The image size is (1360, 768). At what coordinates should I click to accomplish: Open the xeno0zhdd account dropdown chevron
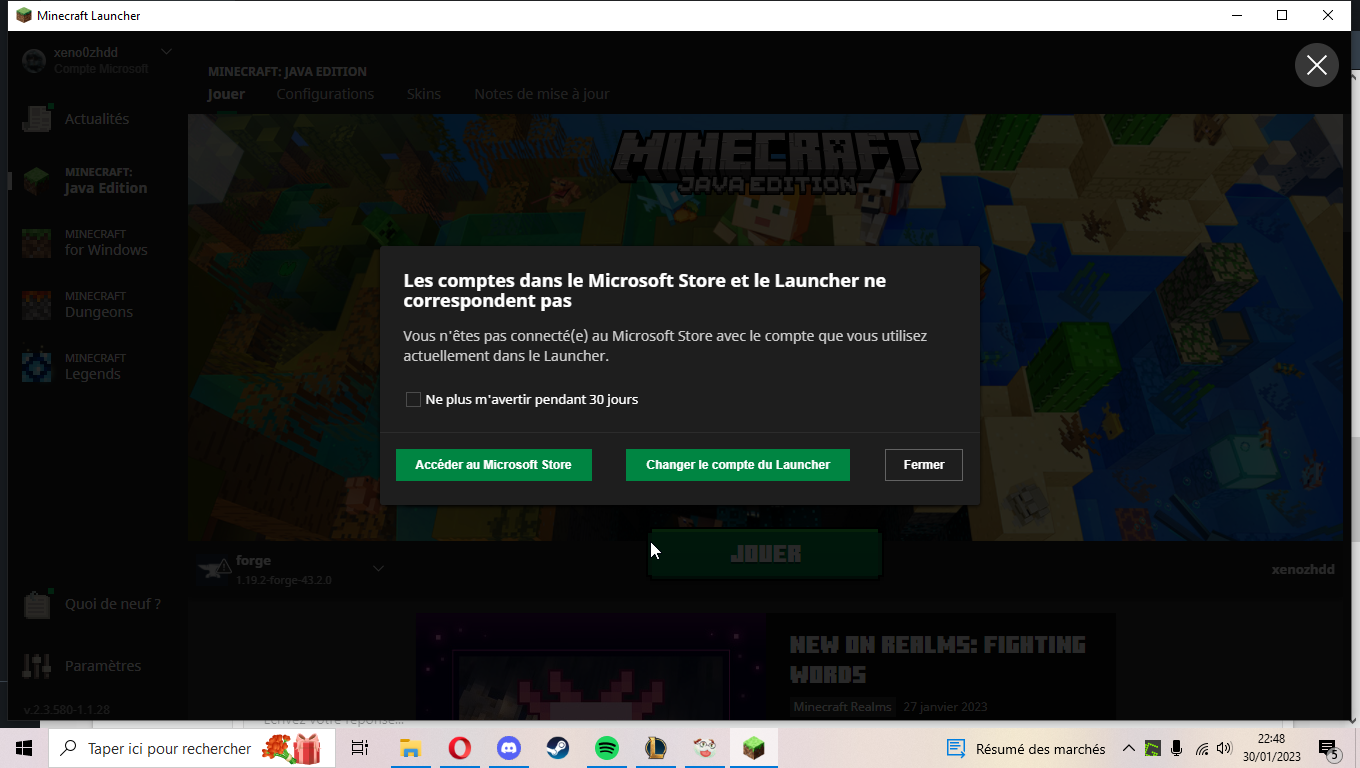coord(166,52)
